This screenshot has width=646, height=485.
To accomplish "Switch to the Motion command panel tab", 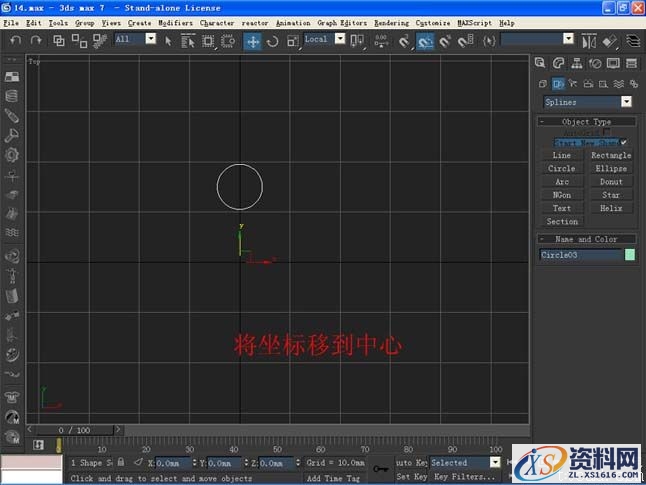I will (x=595, y=63).
